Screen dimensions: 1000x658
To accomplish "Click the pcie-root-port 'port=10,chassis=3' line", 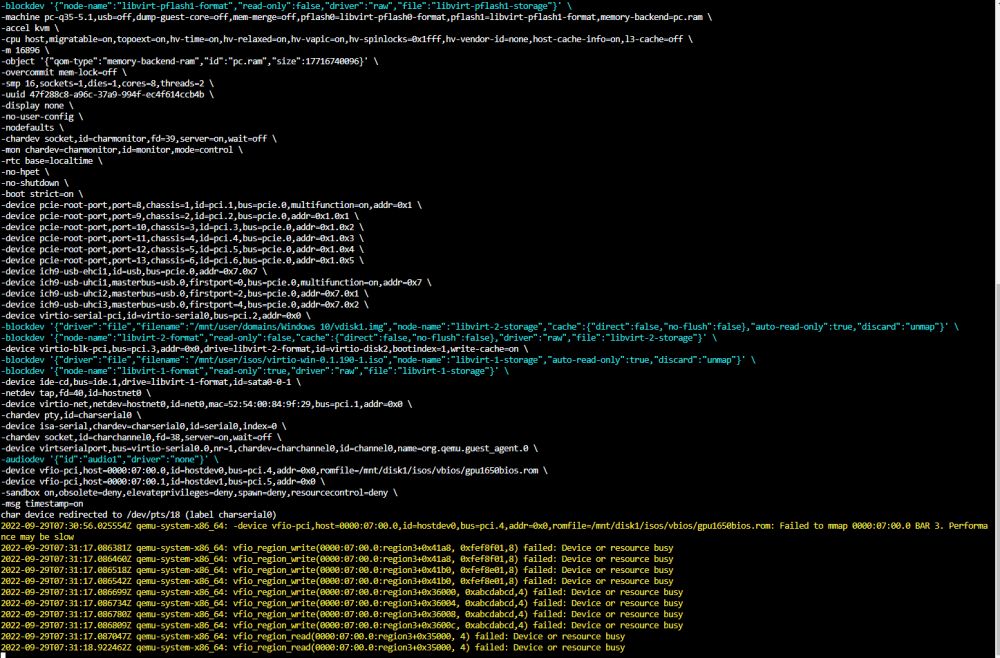I will (x=182, y=227).
